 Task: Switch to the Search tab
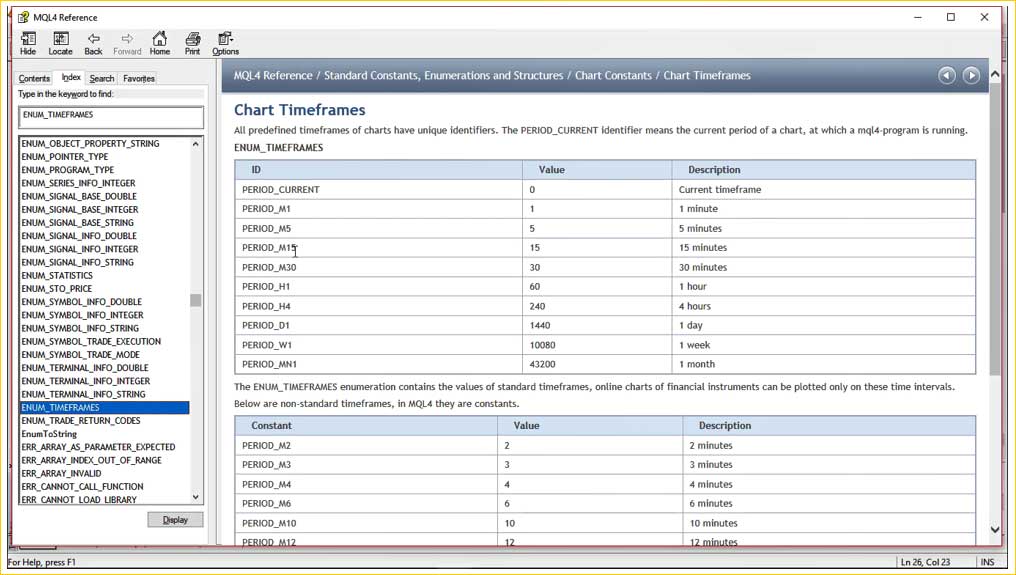click(x=102, y=78)
